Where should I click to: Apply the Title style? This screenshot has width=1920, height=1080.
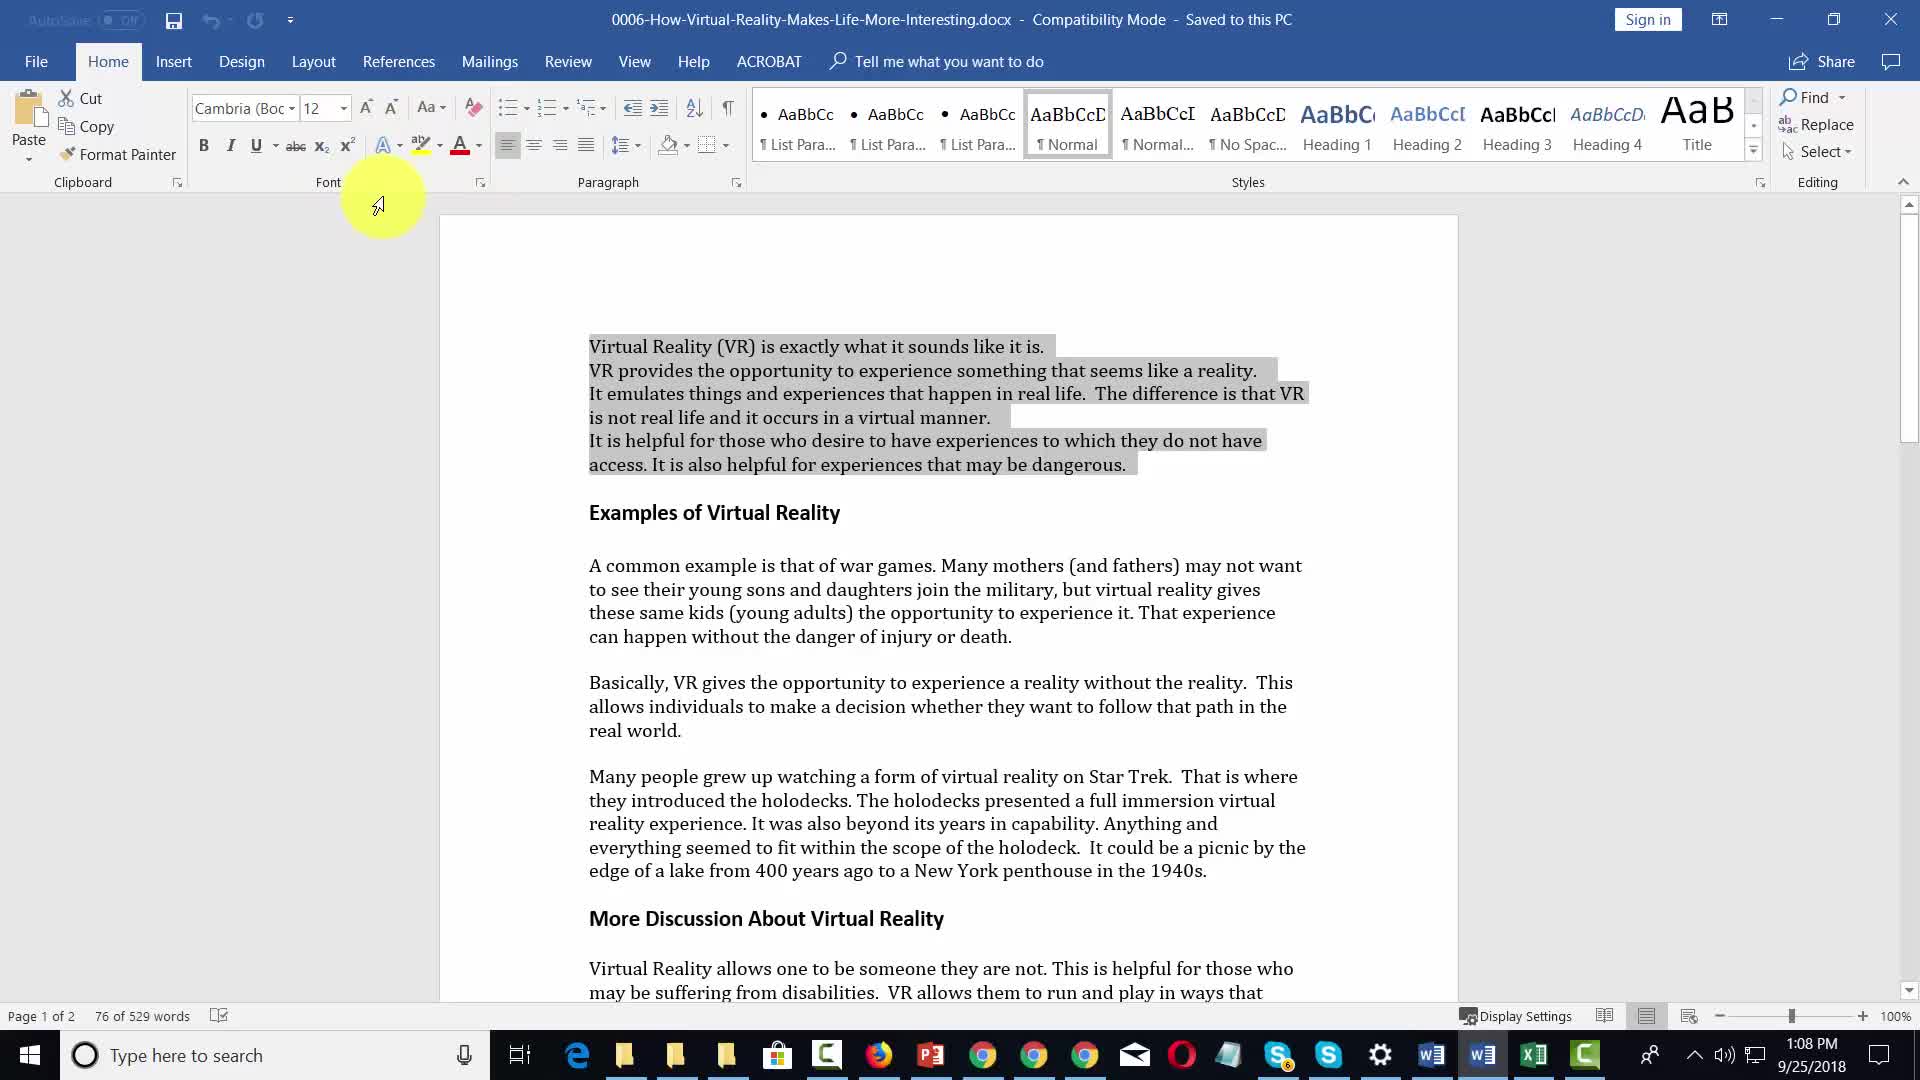point(1697,125)
